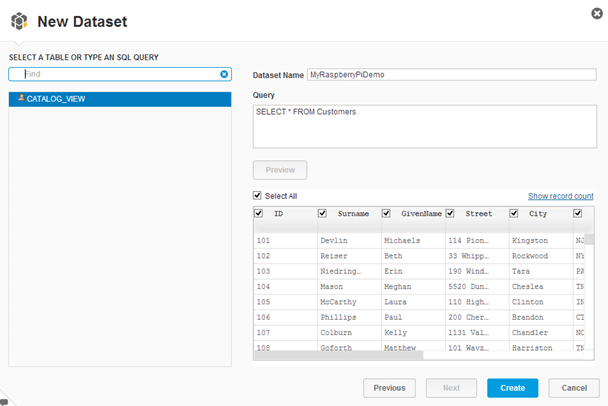Click the Dataset Name input field
Viewport: 608px width, 406px height.
tap(450, 75)
